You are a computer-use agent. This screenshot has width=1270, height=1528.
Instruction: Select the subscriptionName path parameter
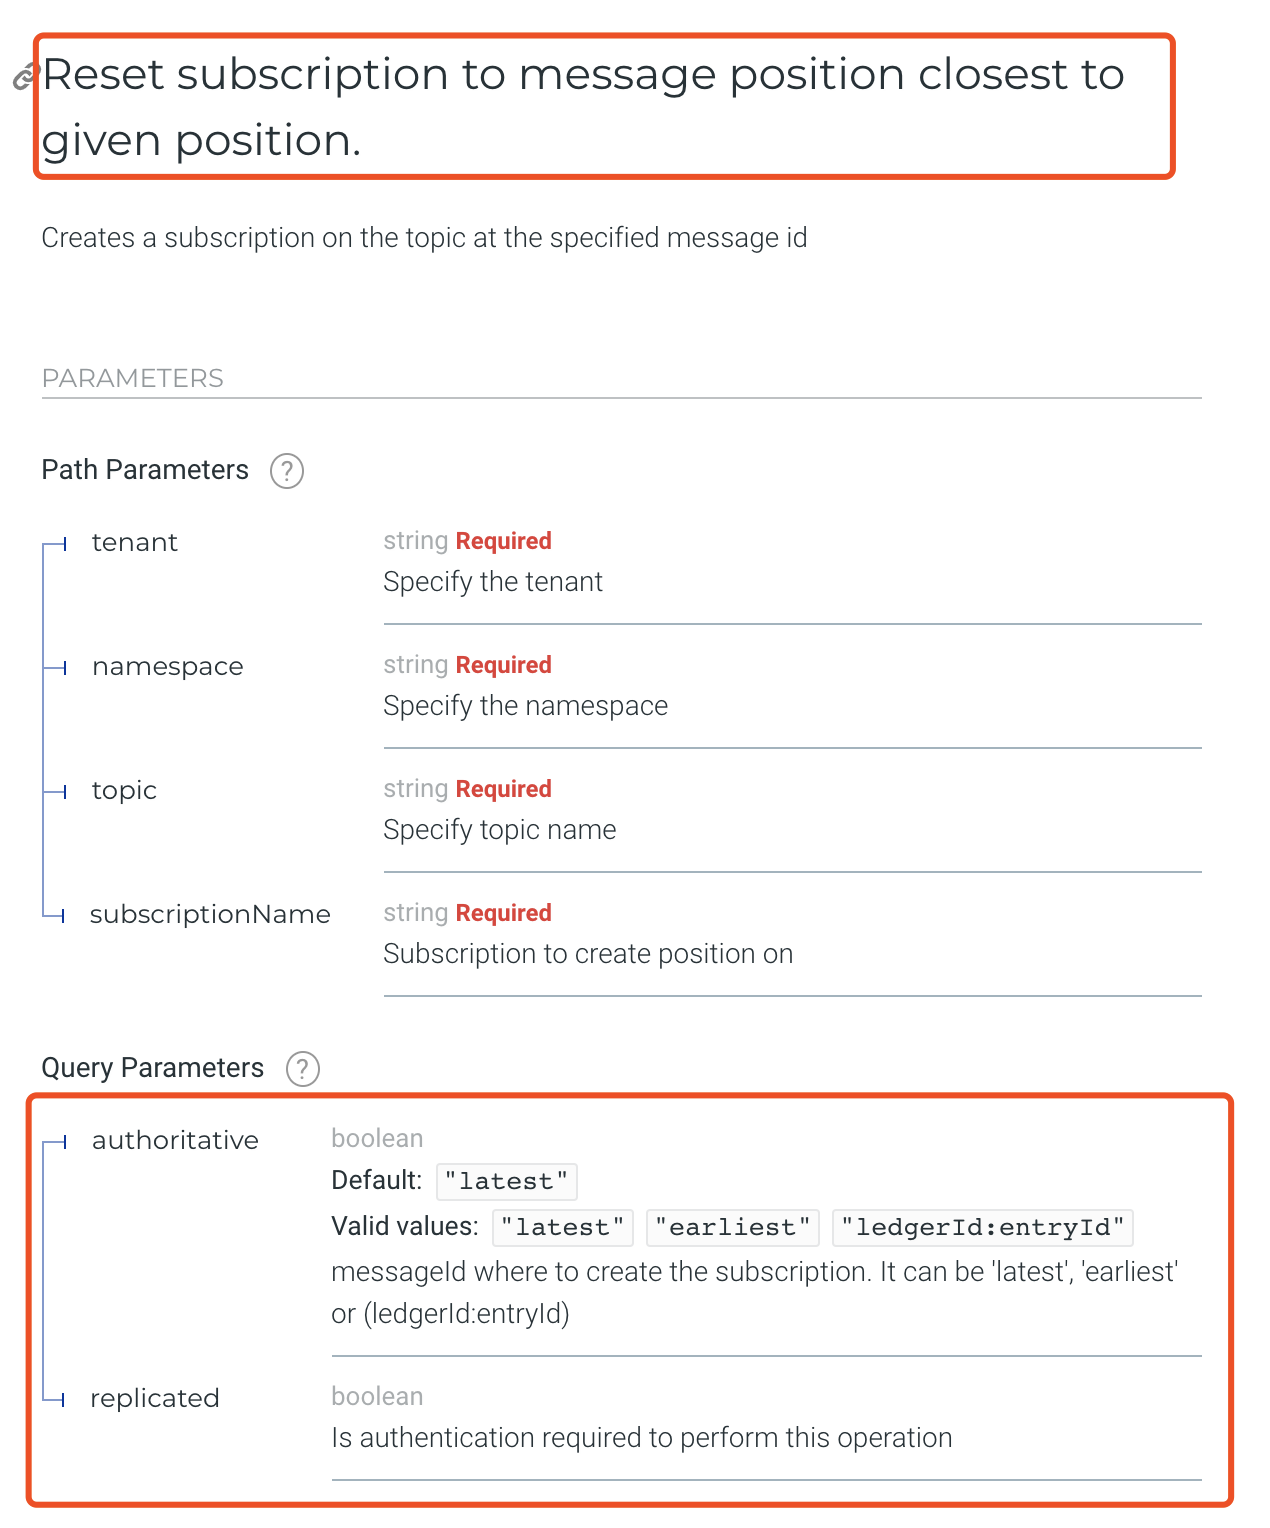210,914
